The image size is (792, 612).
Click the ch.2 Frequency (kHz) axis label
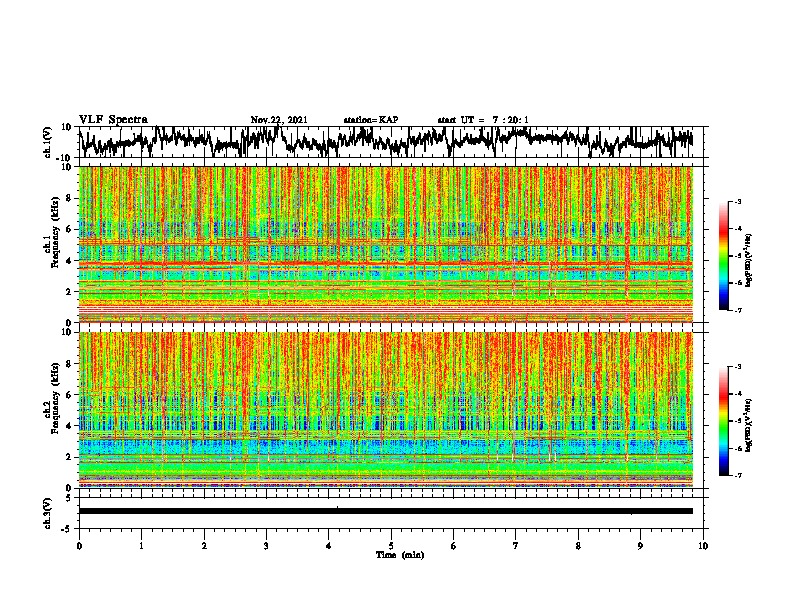pyautogui.click(x=51, y=398)
